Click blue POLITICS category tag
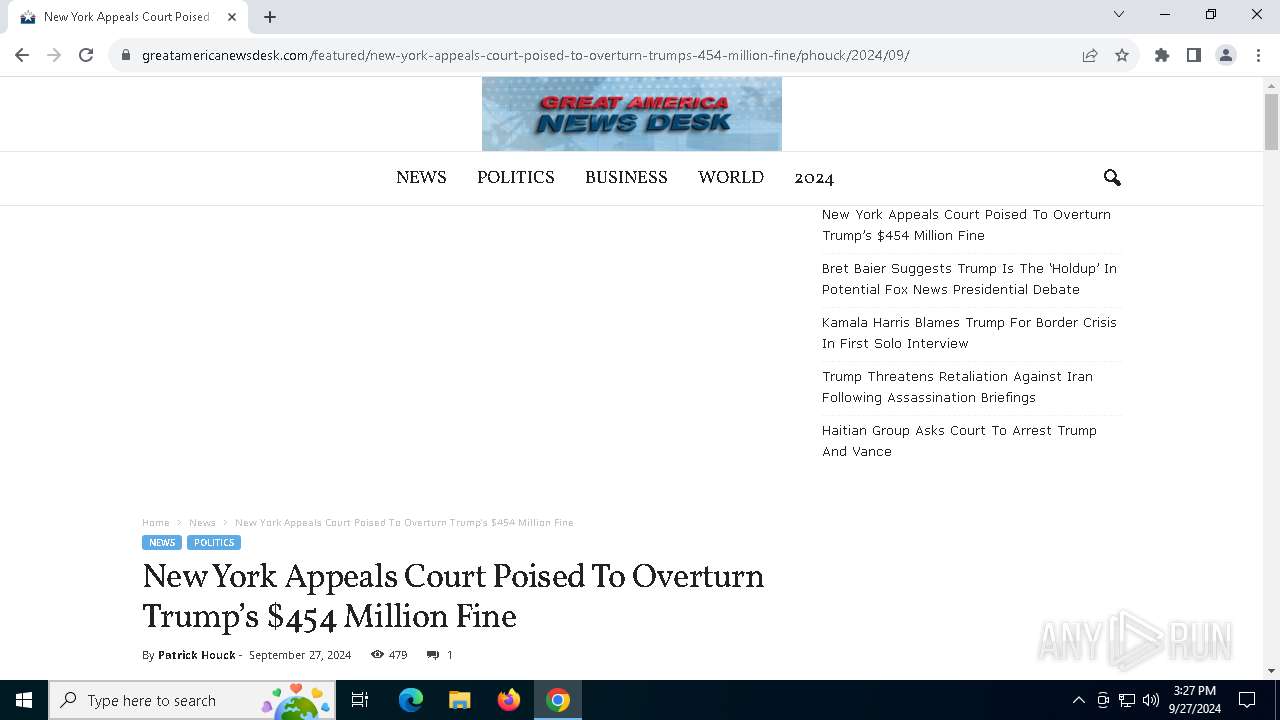Viewport: 1280px width, 720px height. tap(214, 543)
